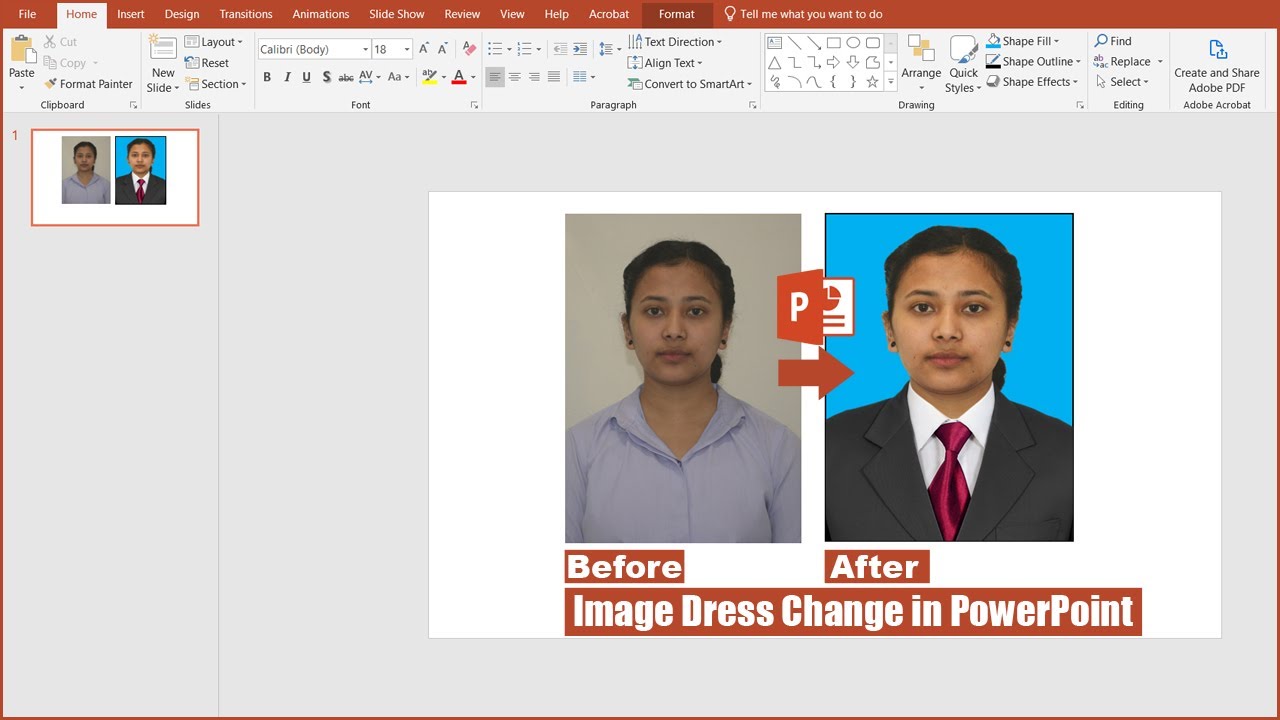Select the left brace shape
This screenshot has width=1280, height=720.
[833, 82]
